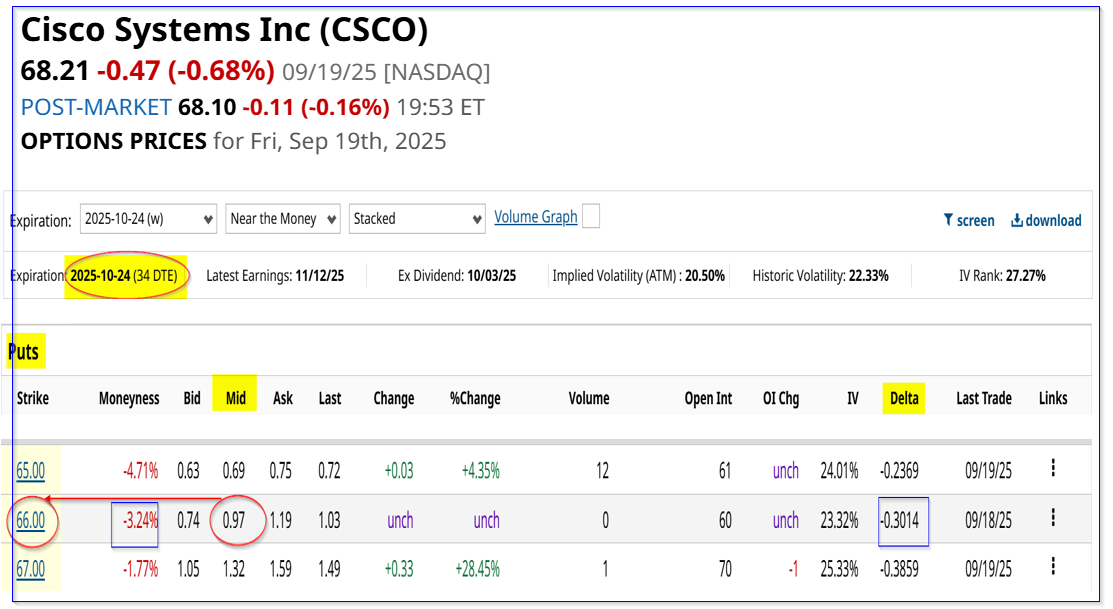
Task: Click the Historic Volatility 22.33% value
Action: (868, 275)
